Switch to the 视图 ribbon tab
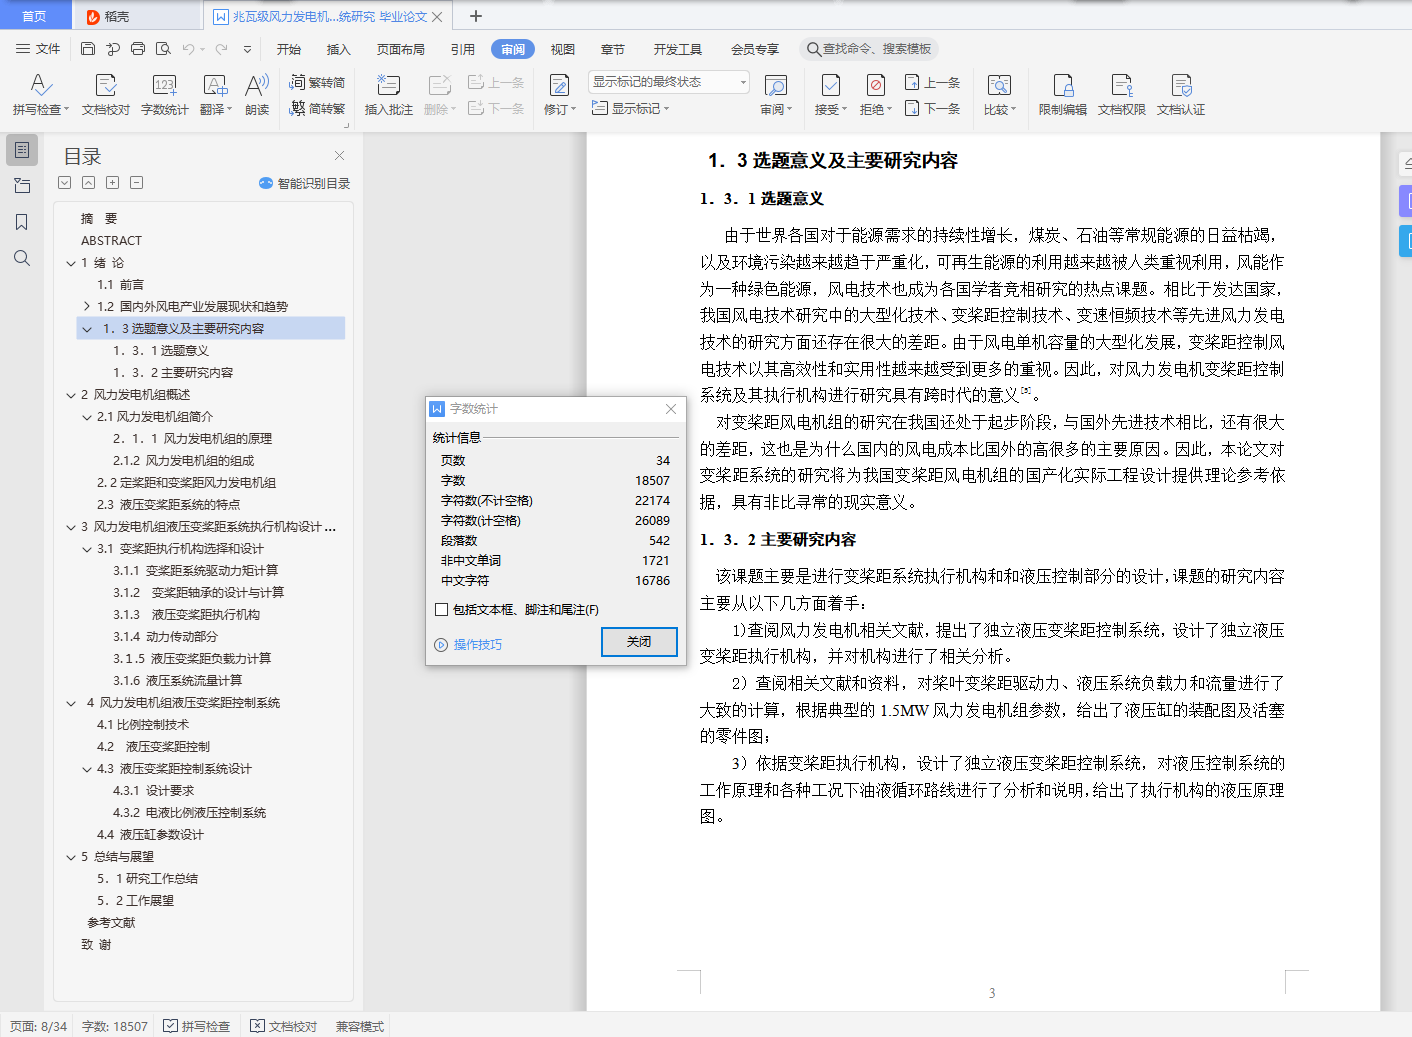1412x1037 pixels. (x=563, y=49)
